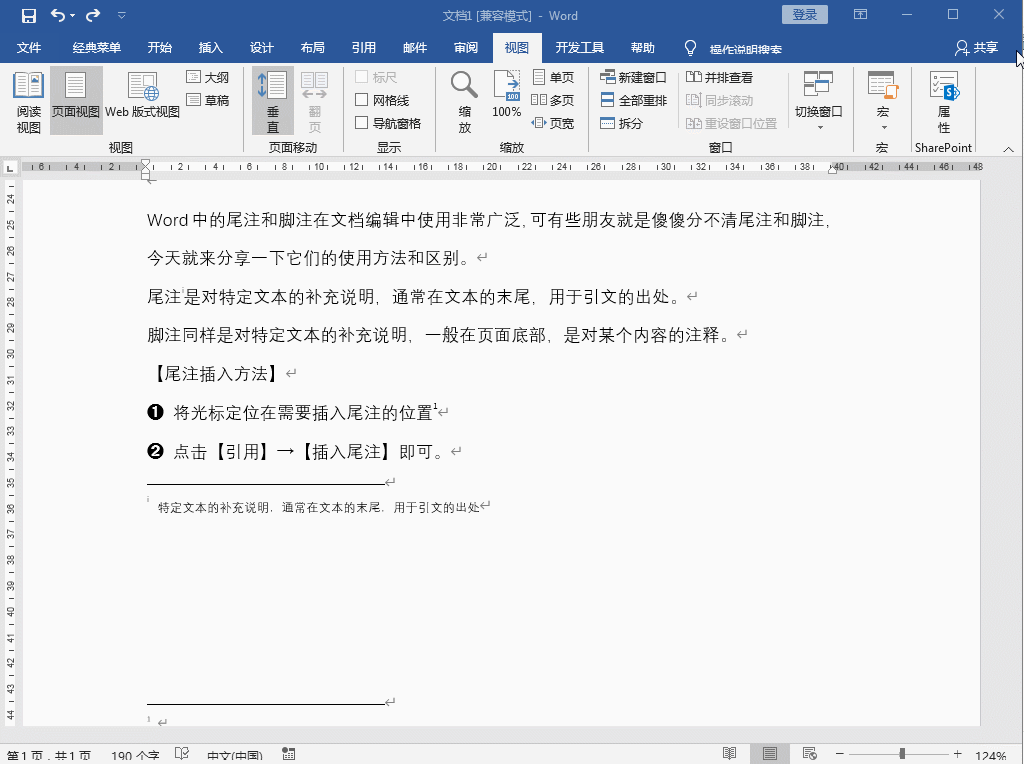Click Reset Window Position (重设窗口位置)
Viewport: 1024px width, 764px height.
731,123
